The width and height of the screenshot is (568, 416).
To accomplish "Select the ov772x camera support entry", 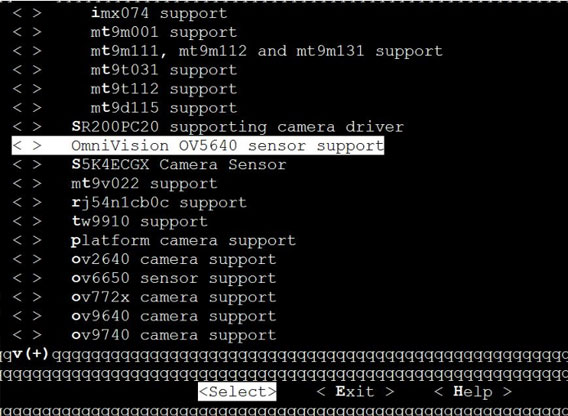I will (x=174, y=297).
